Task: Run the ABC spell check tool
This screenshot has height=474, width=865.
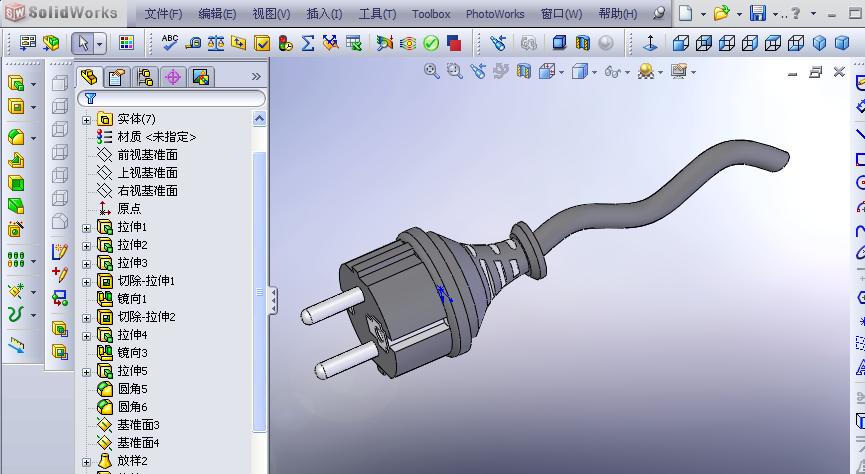Action: [x=170, y=42]
